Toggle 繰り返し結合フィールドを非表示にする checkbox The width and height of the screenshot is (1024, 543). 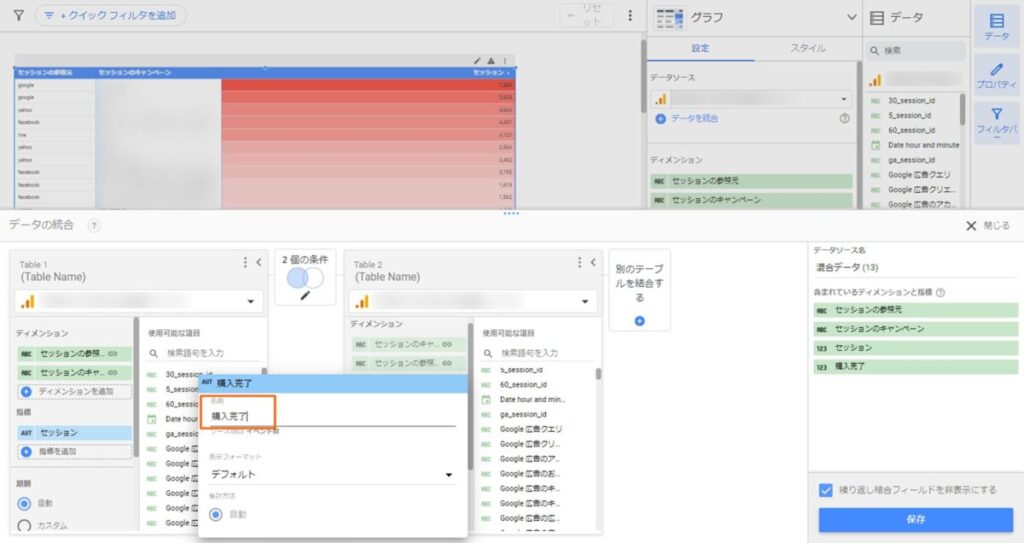point(826,490)
